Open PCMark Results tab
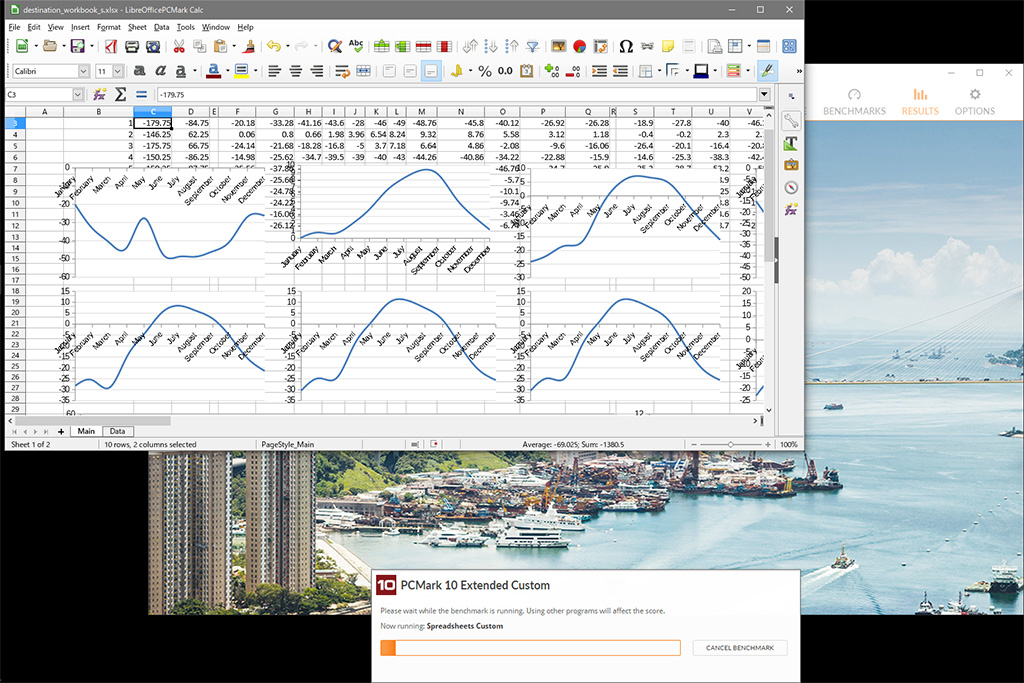 pos(920,103)
